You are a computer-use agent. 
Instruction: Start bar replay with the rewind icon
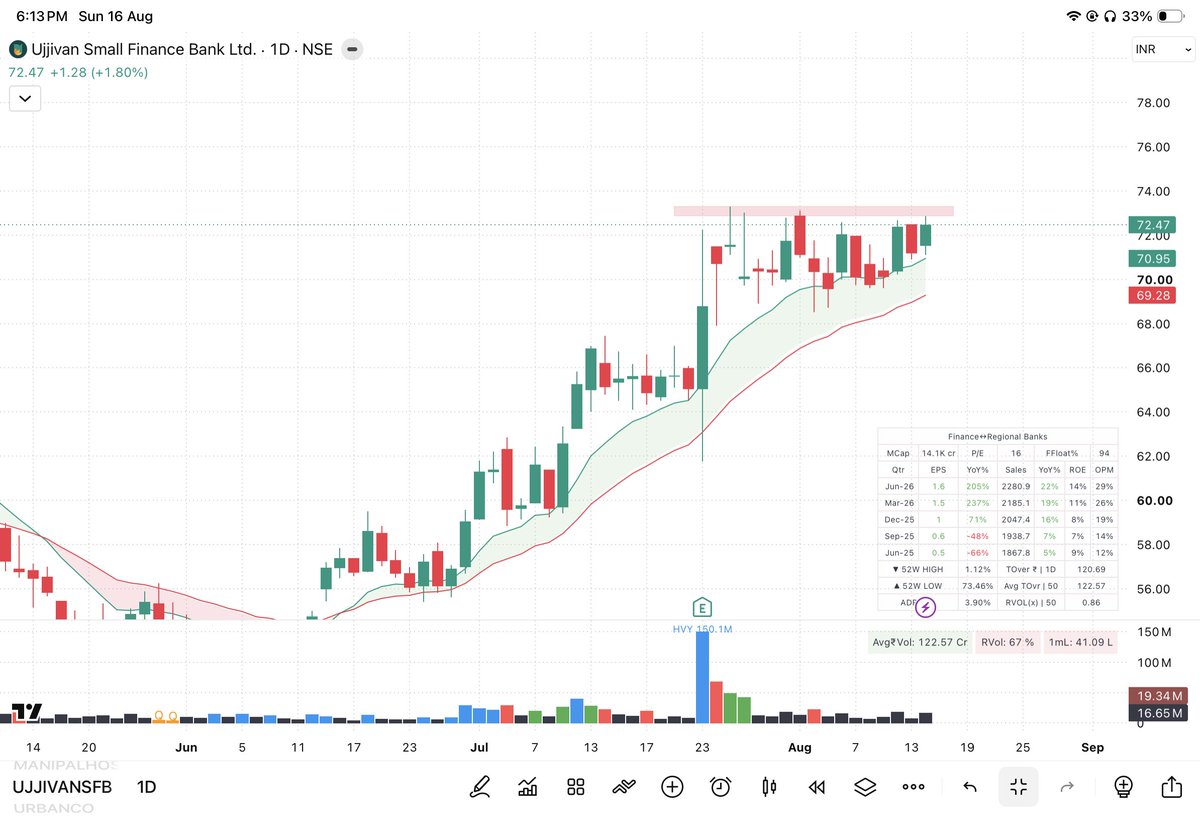[817, 787]
